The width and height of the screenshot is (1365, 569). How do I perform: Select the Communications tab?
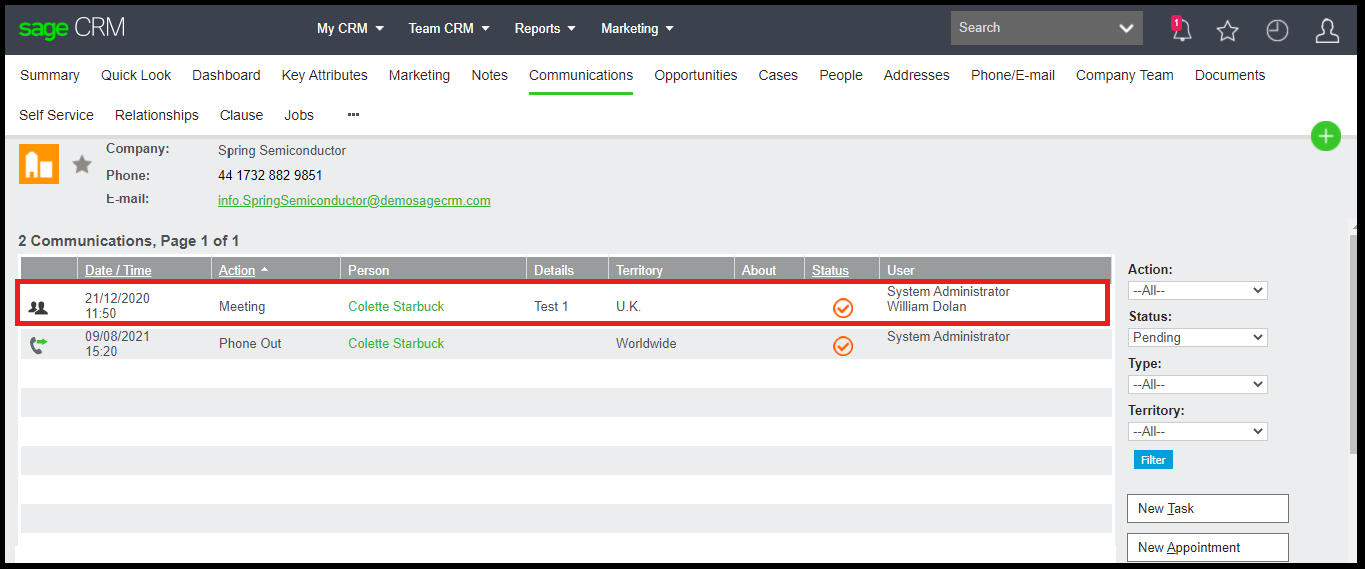(x=581, y=75)
